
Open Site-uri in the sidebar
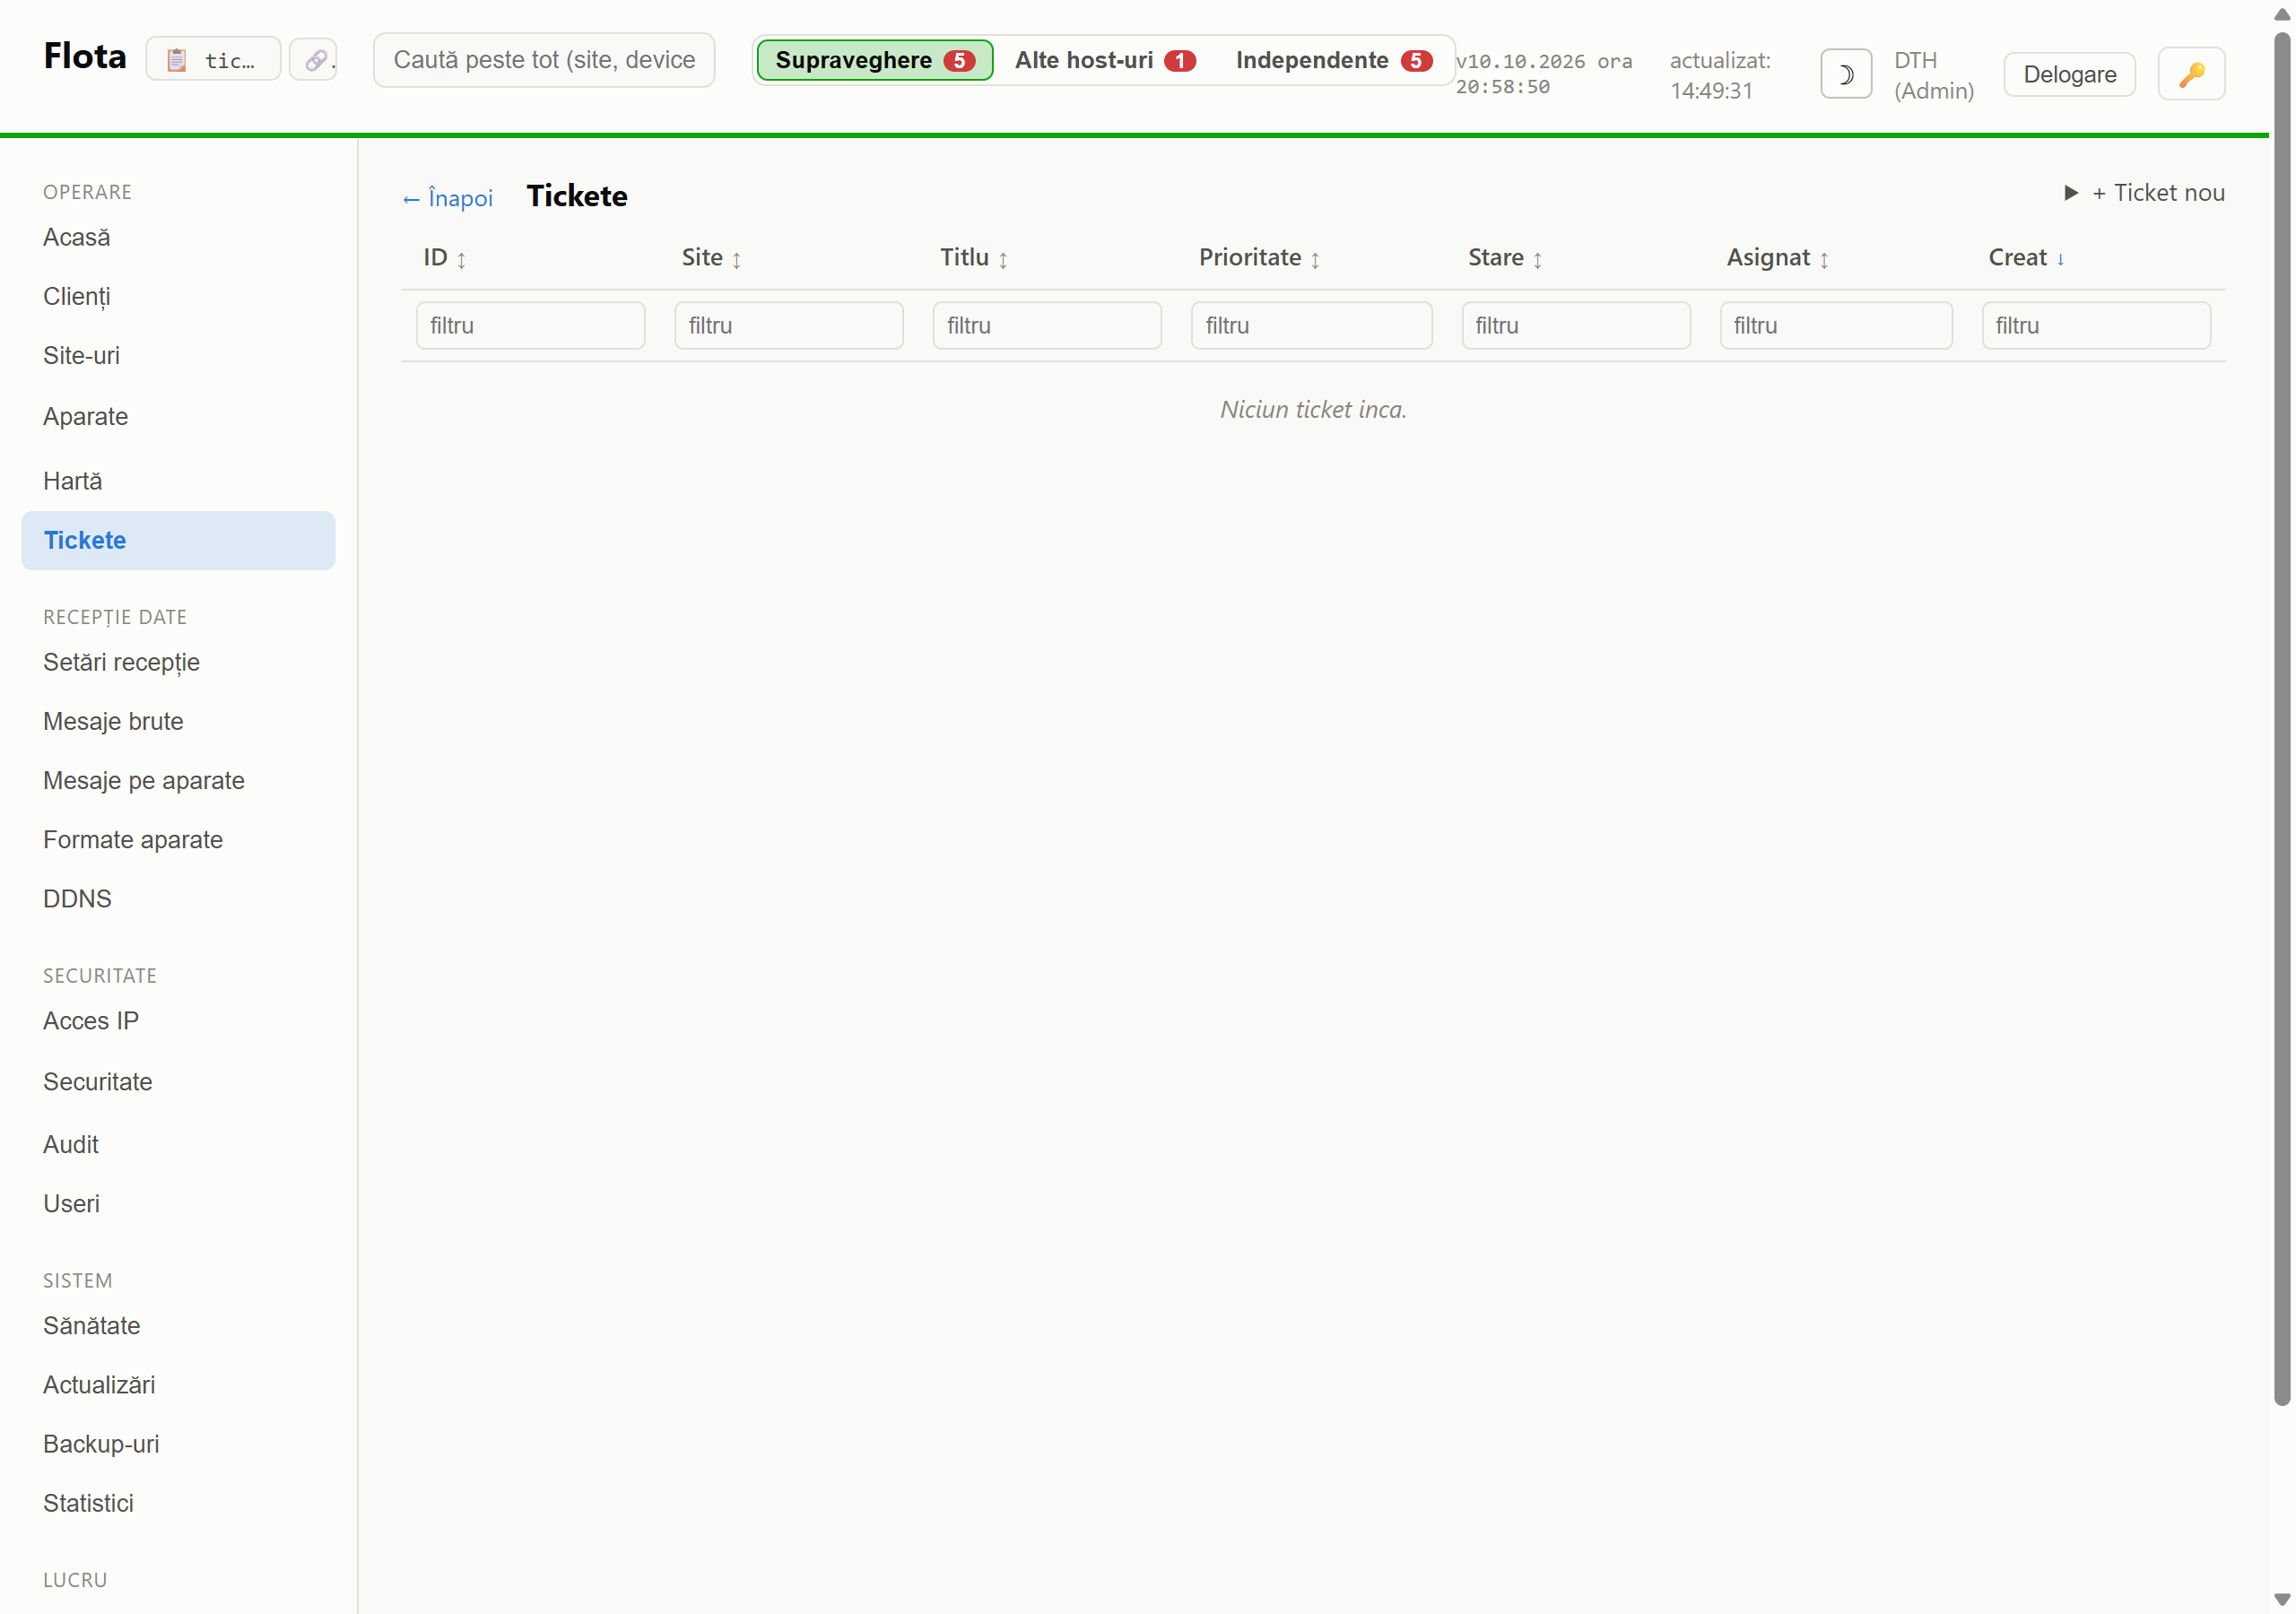(178, 356)
